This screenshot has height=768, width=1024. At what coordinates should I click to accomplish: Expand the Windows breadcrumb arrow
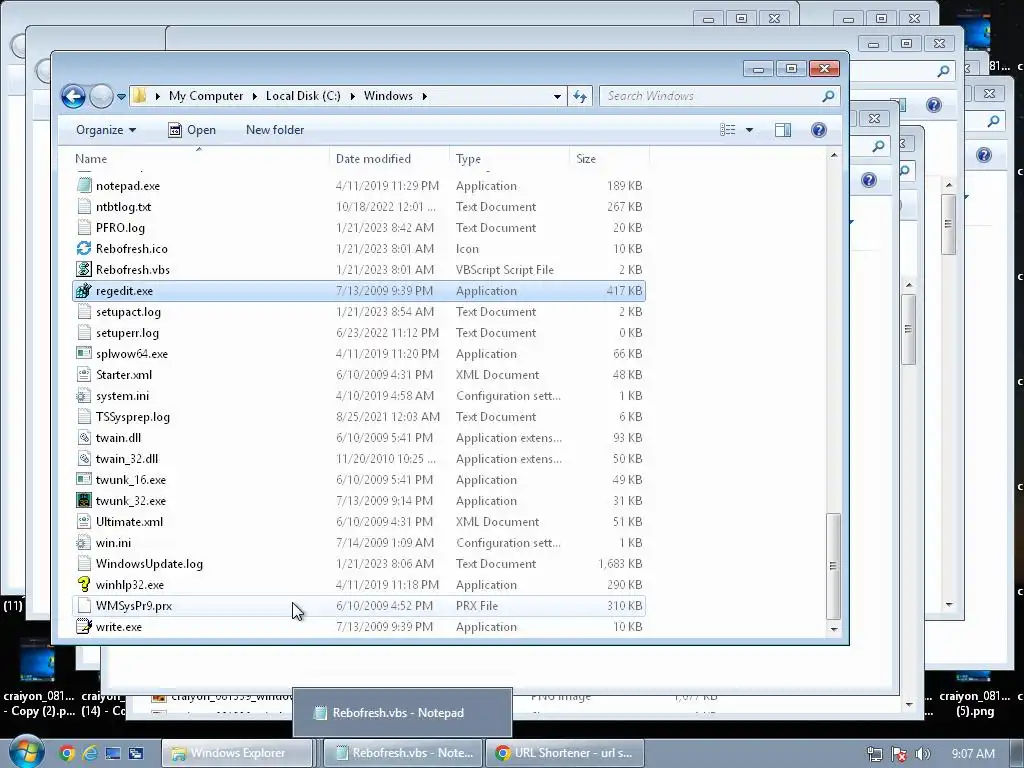pyautogui.click(x=424, y=96)
